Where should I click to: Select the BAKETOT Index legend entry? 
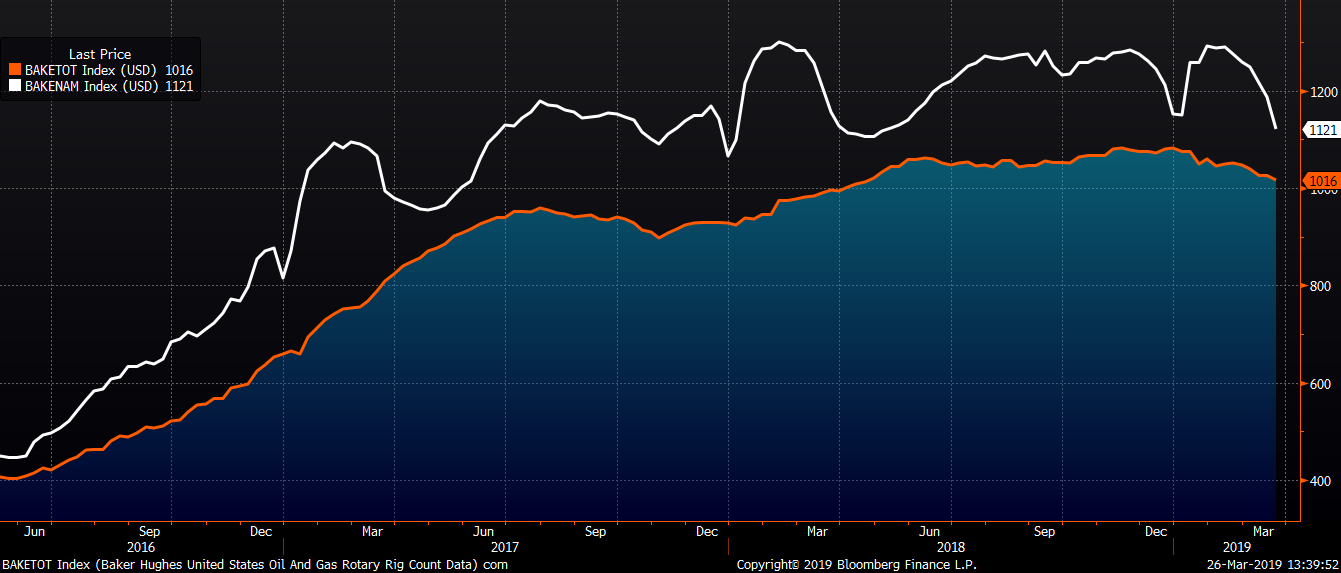[x=100, y=71]
